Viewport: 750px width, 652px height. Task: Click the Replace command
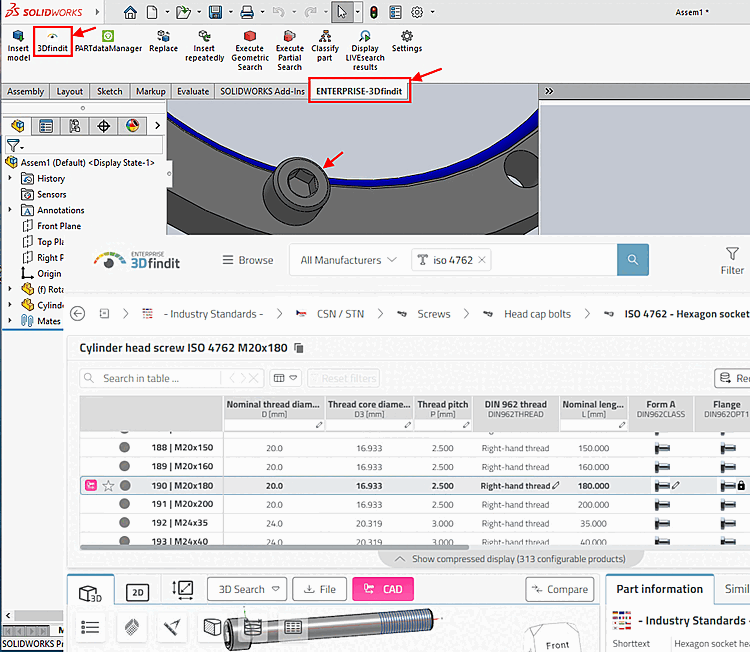pyautogui.click(x=163, y=42)
